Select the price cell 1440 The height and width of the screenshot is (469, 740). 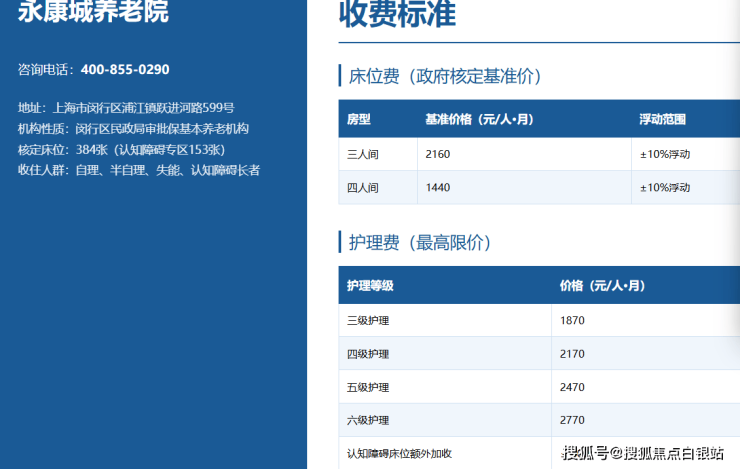click(438, 188)
